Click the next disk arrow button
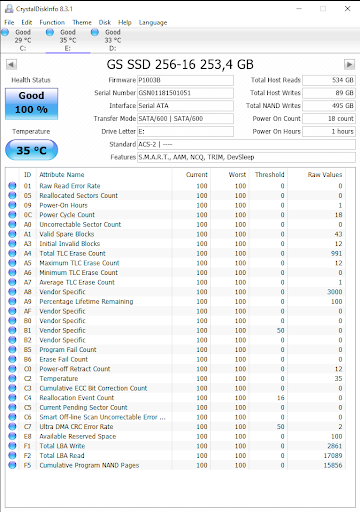Image resolution: width=360 pixels, height=512 pixels. point(349,64)
